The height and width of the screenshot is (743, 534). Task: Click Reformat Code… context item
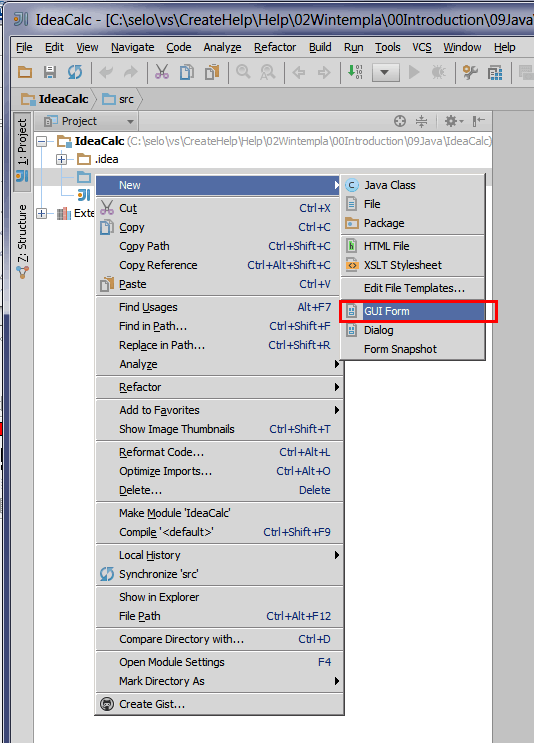pyautogui.click(x=219, y=452)
